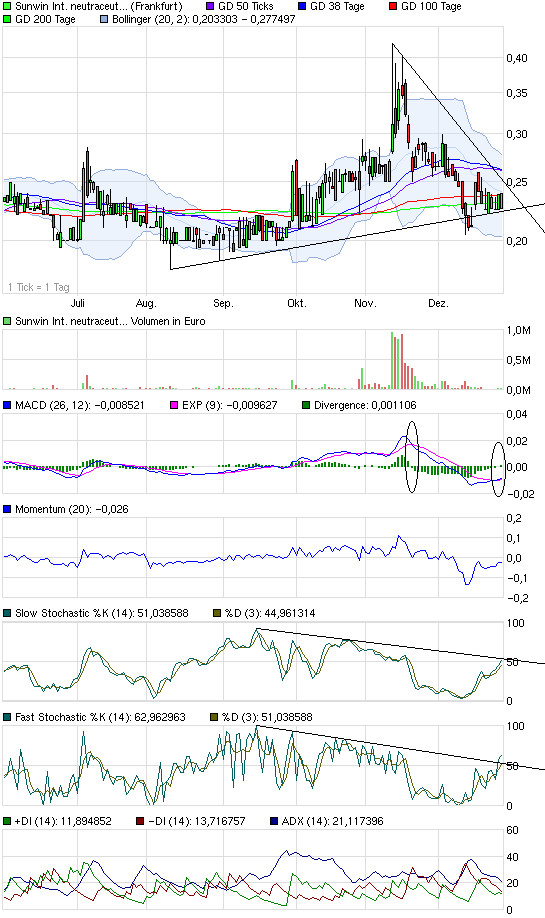Screen dimensions: 545x918
Task: Click Slow Stochastic %K value '51,038588'
Action: tap(163, 614)
